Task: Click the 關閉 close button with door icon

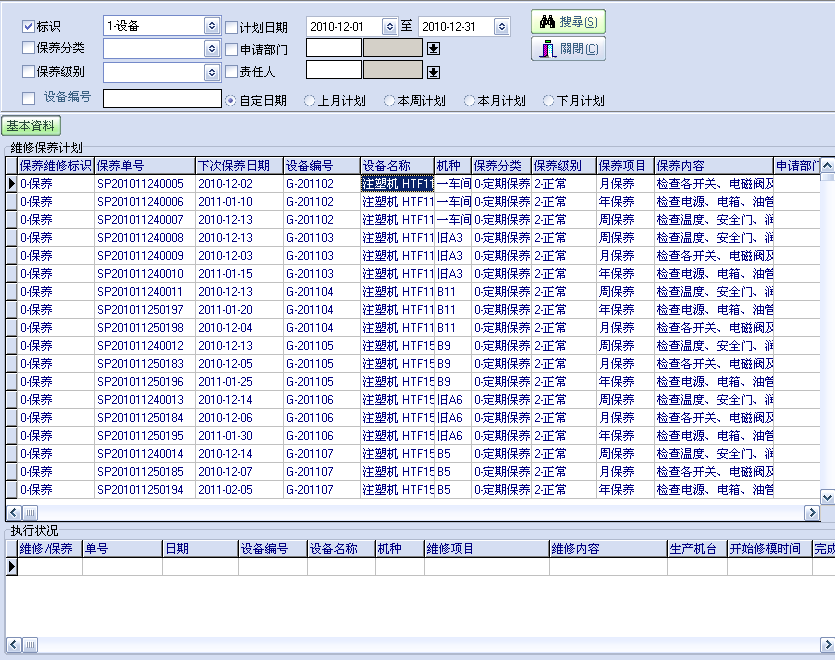Action: (568, 49)
